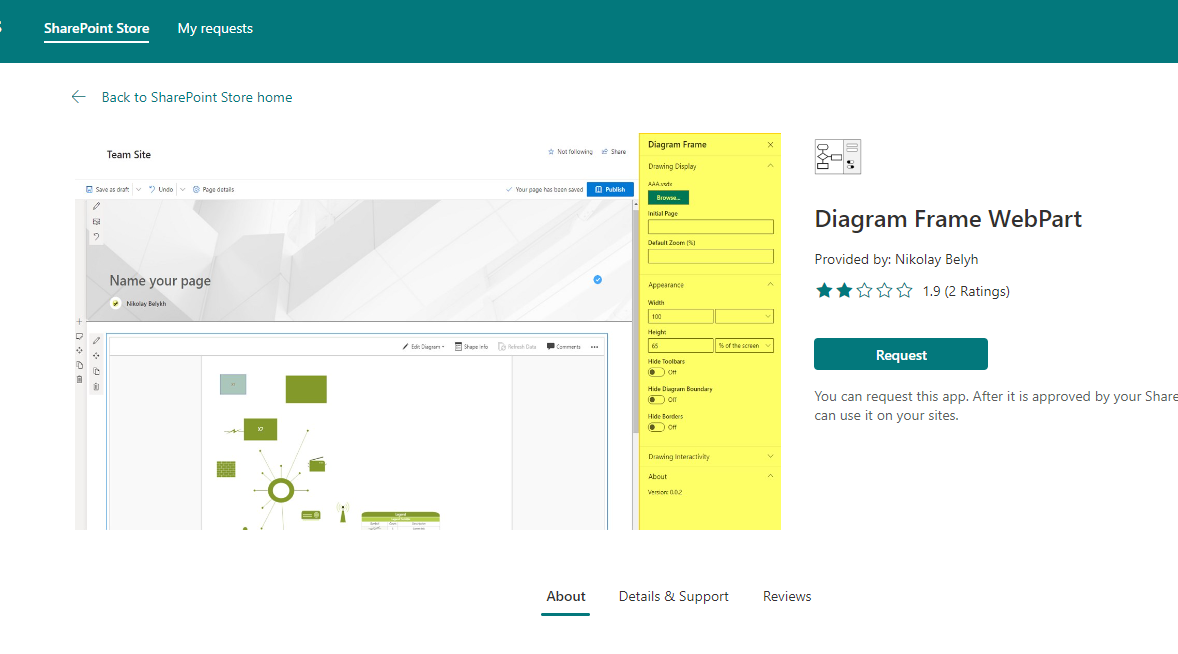This screenshot has width=1178, height=654.
Task: Click Refresh Data in the diagram toolbar
Action: [x=517, y=347]
